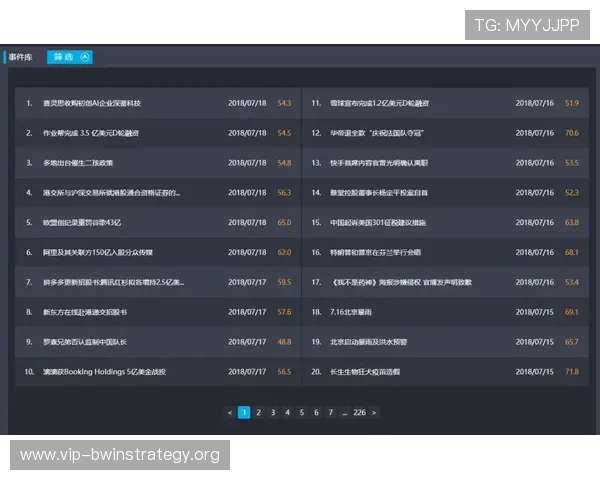600x480 pixels.
Task: Click the 54.3 score of row 1
Action: click(x=284, y=103)
